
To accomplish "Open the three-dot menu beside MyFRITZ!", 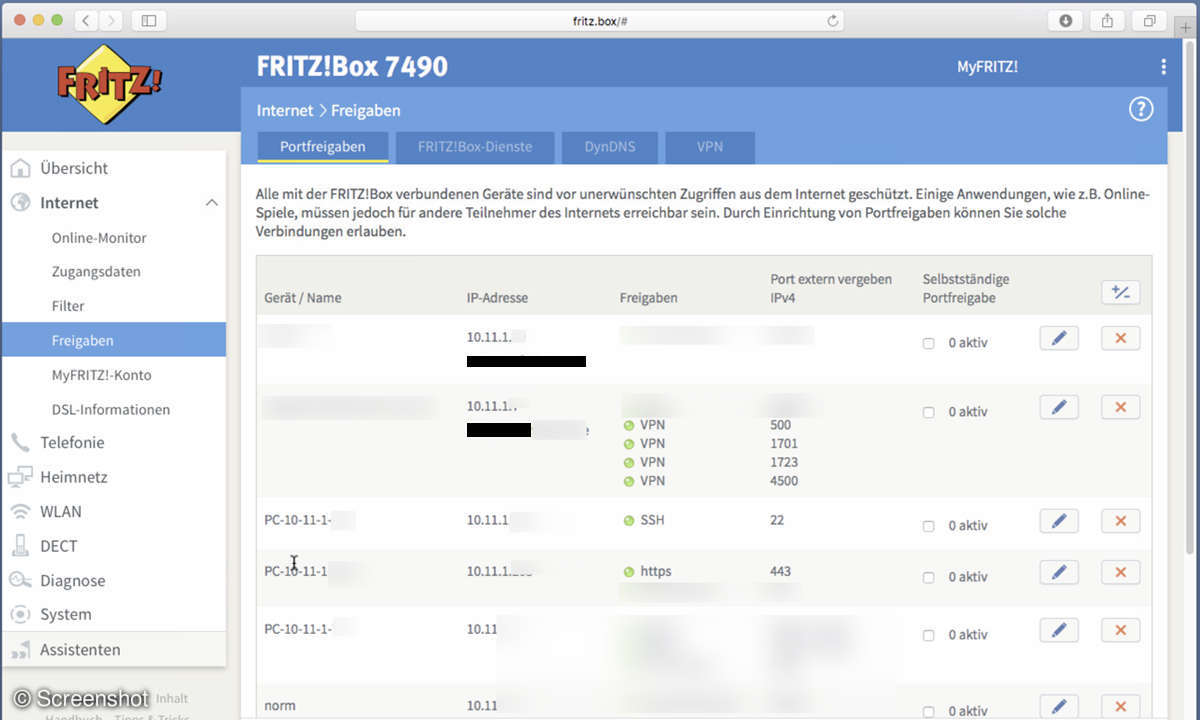I will pos(1163,67).
